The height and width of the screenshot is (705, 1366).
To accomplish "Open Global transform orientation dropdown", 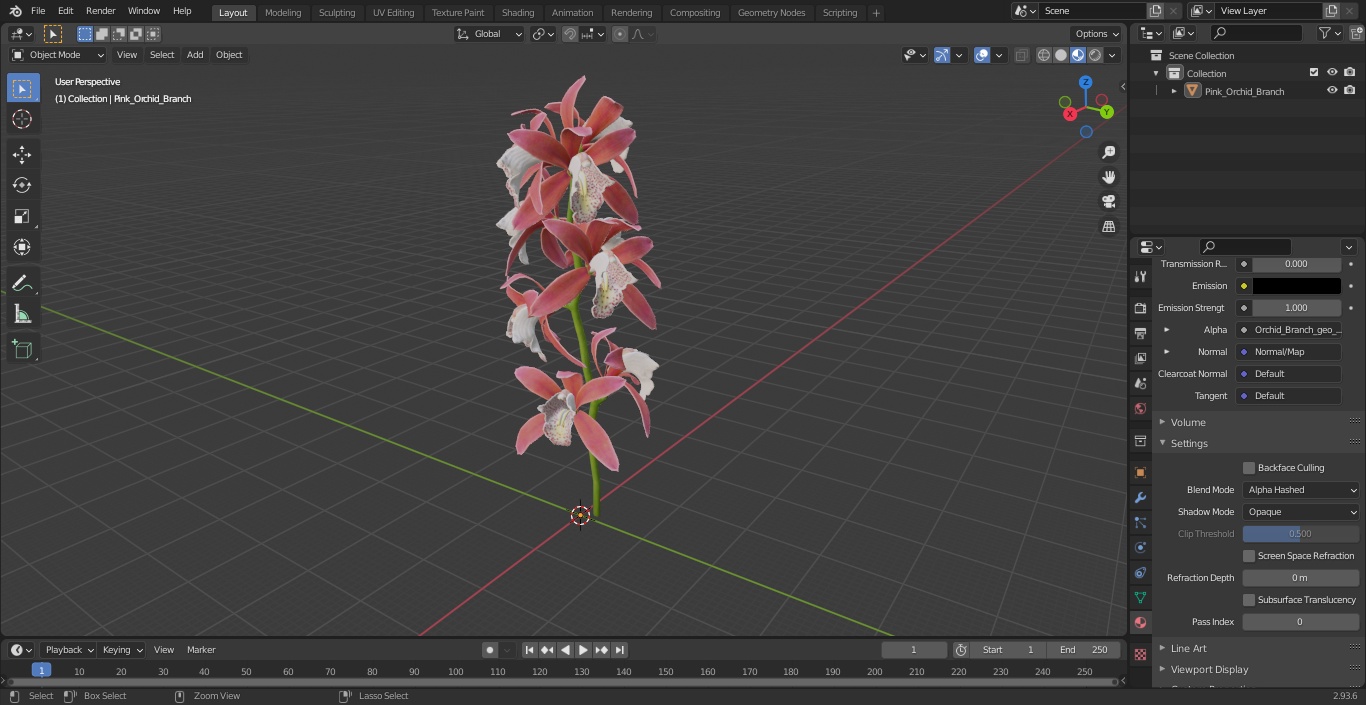I will pyautogui.click(x=490, y=34).
